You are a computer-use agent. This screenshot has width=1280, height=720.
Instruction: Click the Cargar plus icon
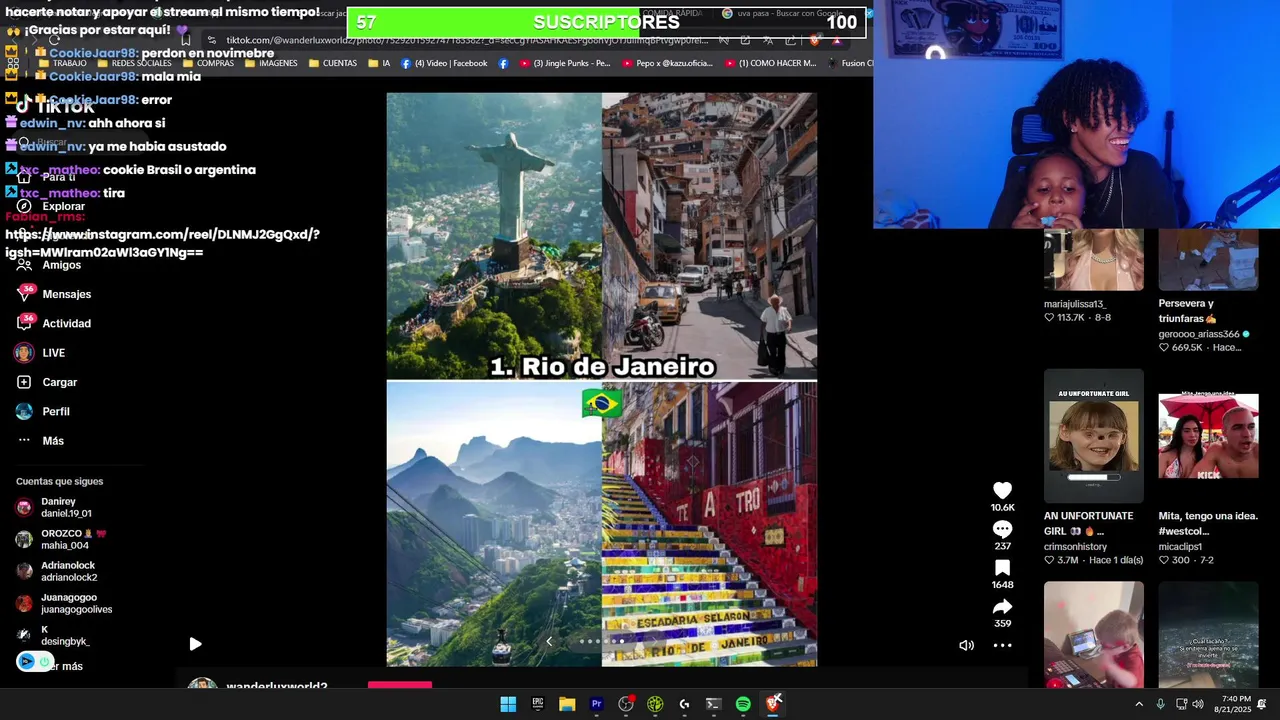[x=24, y=382]
